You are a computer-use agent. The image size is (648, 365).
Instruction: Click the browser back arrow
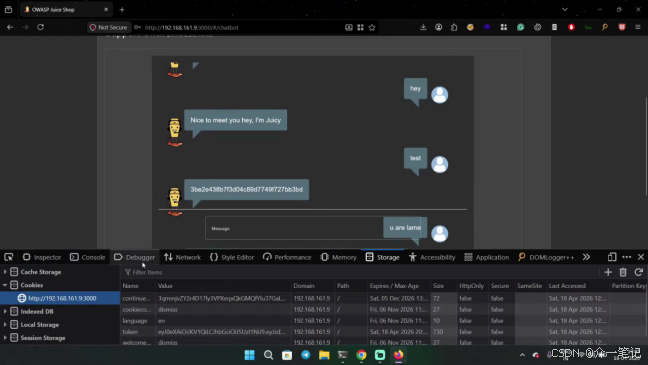[x=10, y=27]
